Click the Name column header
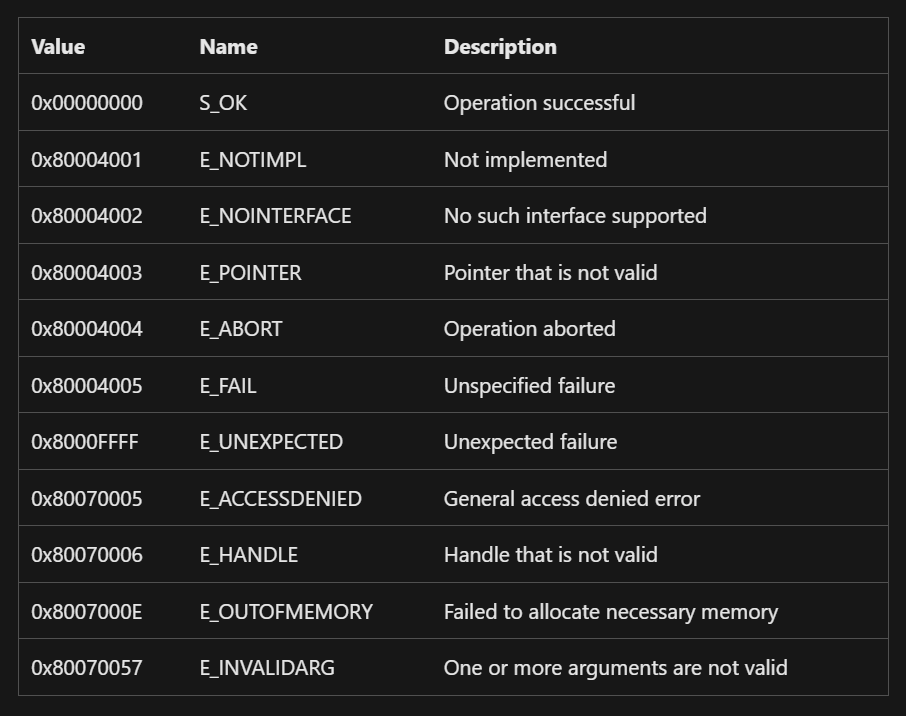Screen dimensions: 906x716 pos(228,47)
